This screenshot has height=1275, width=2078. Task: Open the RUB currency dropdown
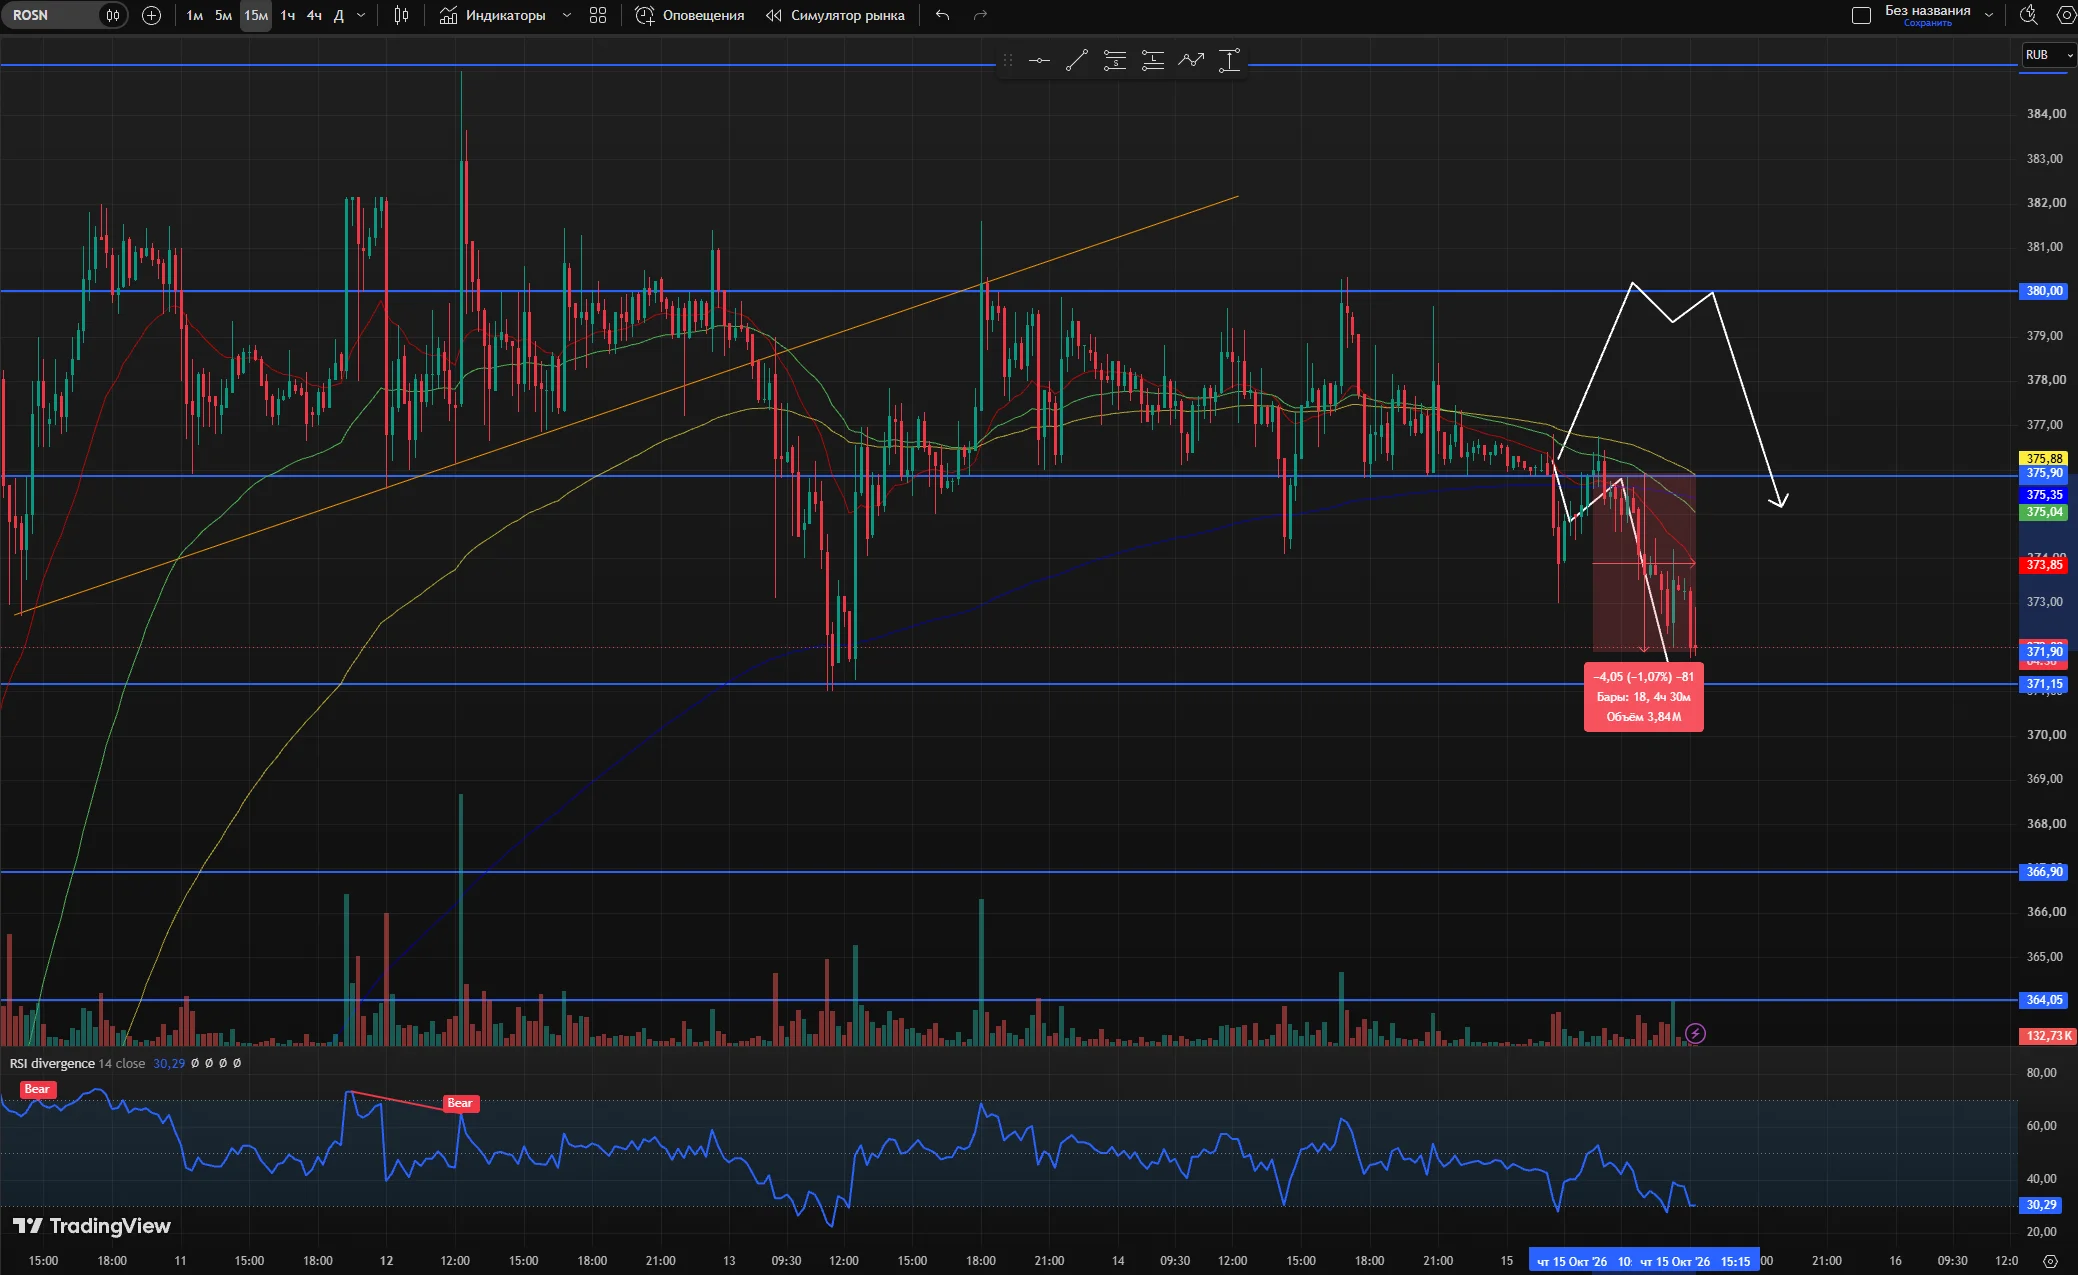2047,55
